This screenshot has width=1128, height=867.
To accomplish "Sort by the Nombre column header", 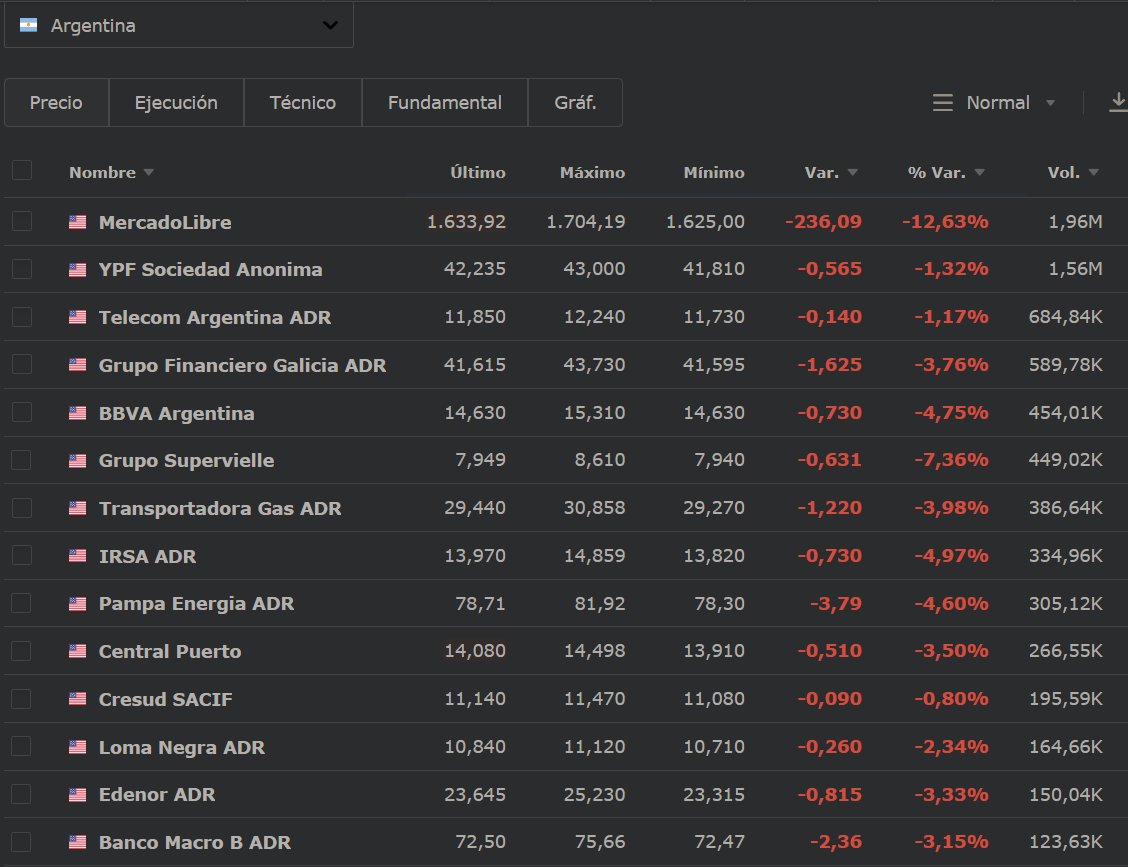I will pos(111,173).
